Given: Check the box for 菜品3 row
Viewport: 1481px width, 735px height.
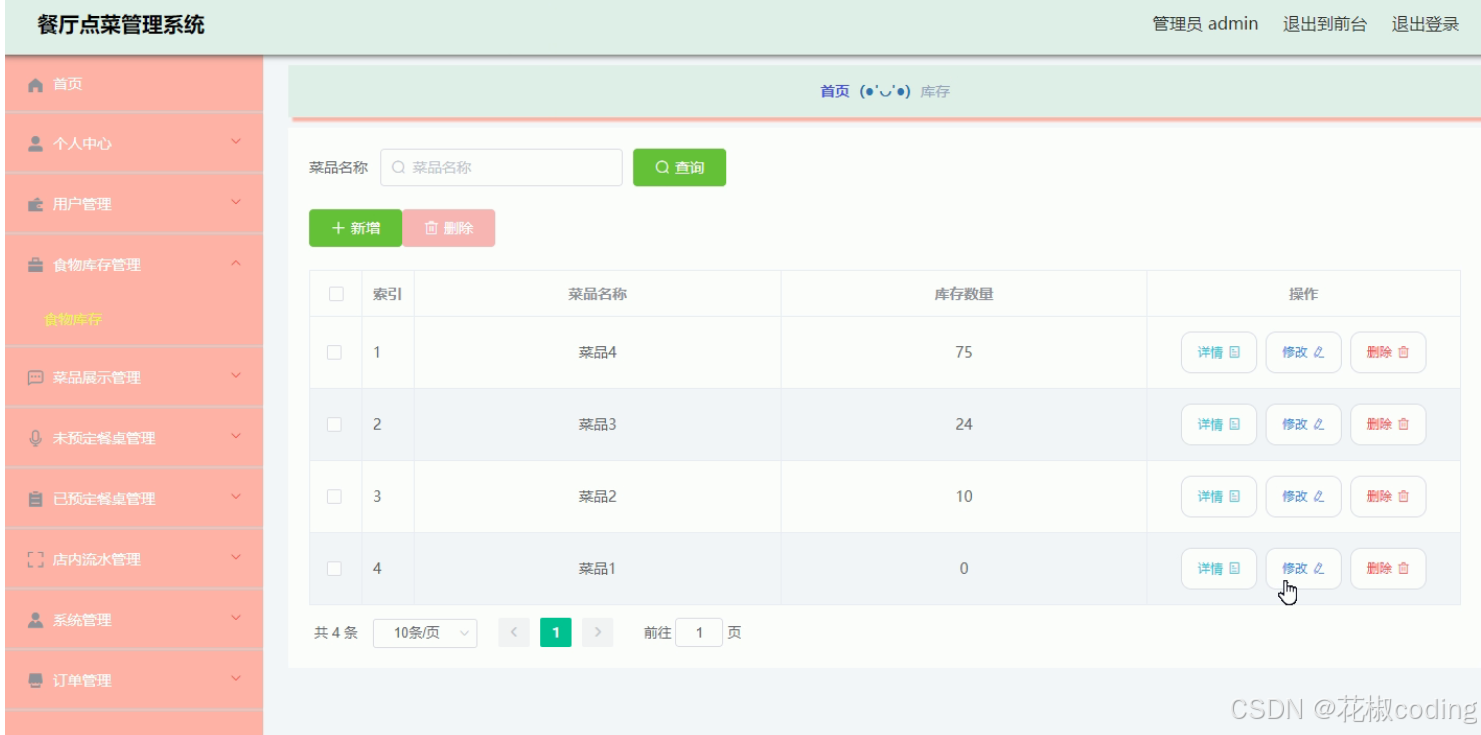Looking at the screenshot, I should [x=335, y=424].
